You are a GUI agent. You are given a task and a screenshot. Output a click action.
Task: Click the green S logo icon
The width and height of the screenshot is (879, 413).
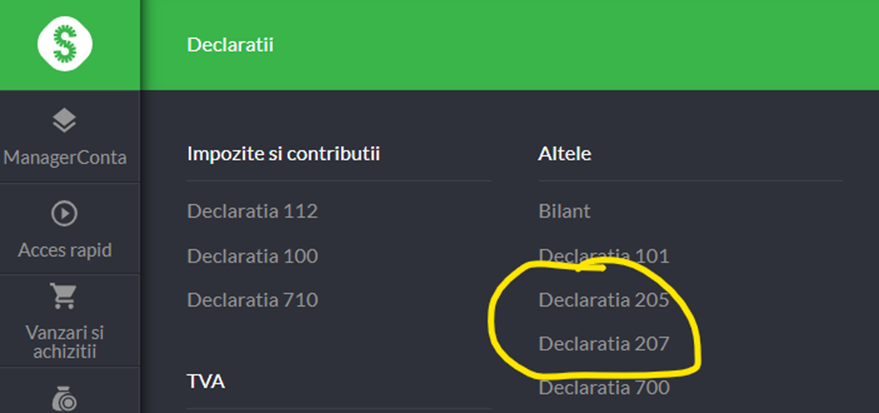coord(65,44)
